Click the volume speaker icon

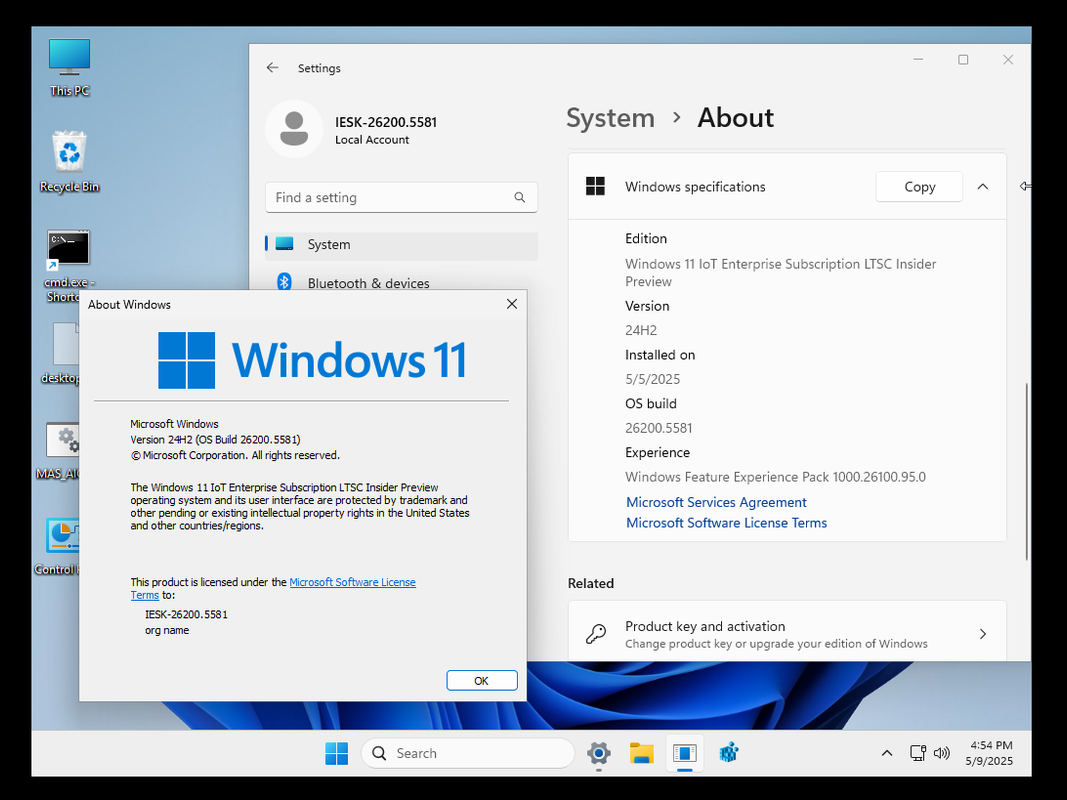(x=942, y=753)
